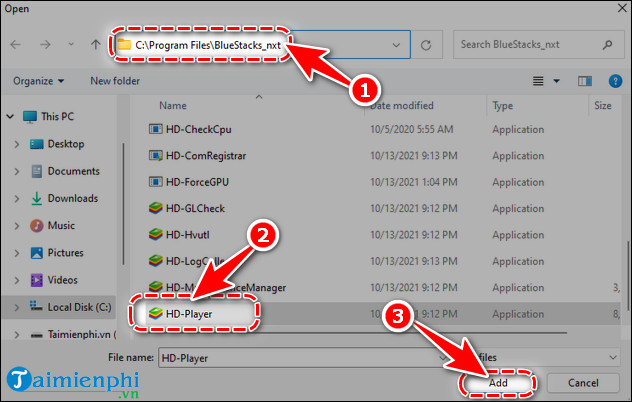Select the HD-GLCheck file name
This screenshot has width=632, height=402.
click(x=195, y=208)
